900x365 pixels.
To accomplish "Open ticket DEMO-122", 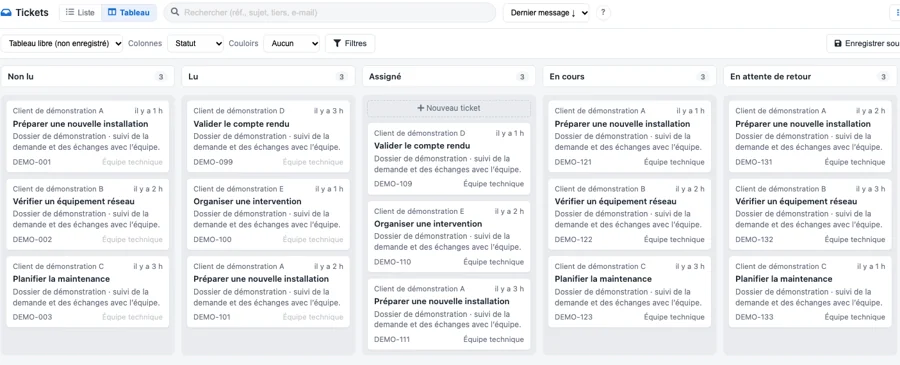I will [x=630, y=214].
